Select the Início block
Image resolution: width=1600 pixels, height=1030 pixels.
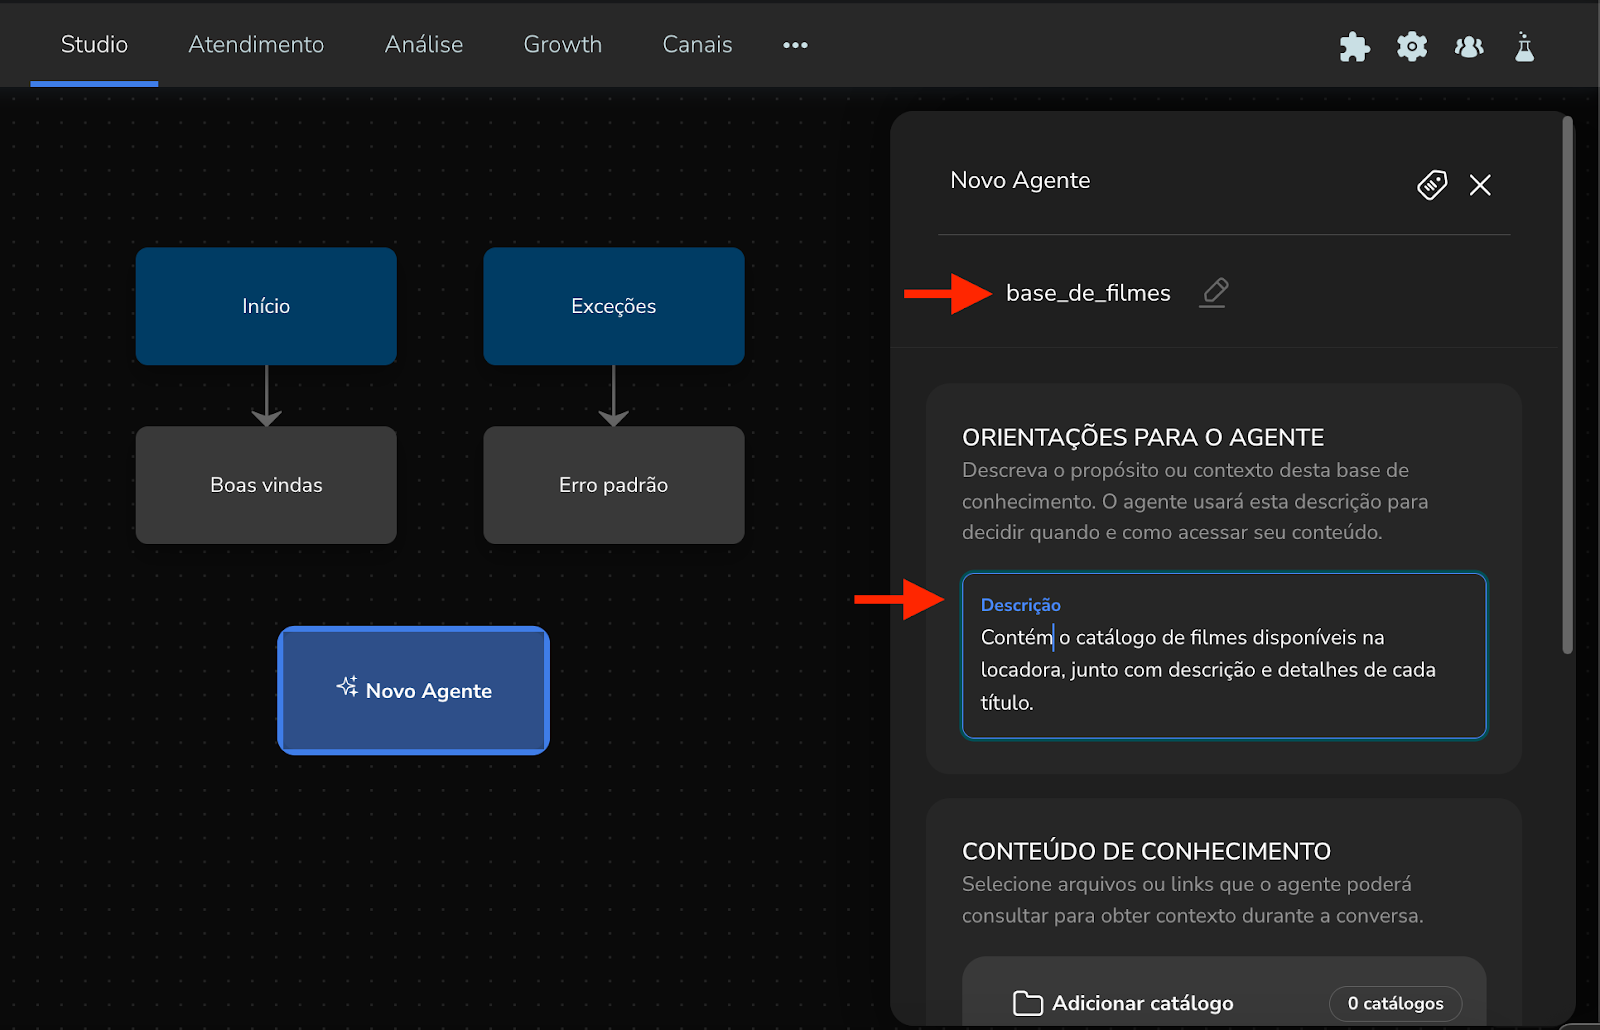[266, 306]
